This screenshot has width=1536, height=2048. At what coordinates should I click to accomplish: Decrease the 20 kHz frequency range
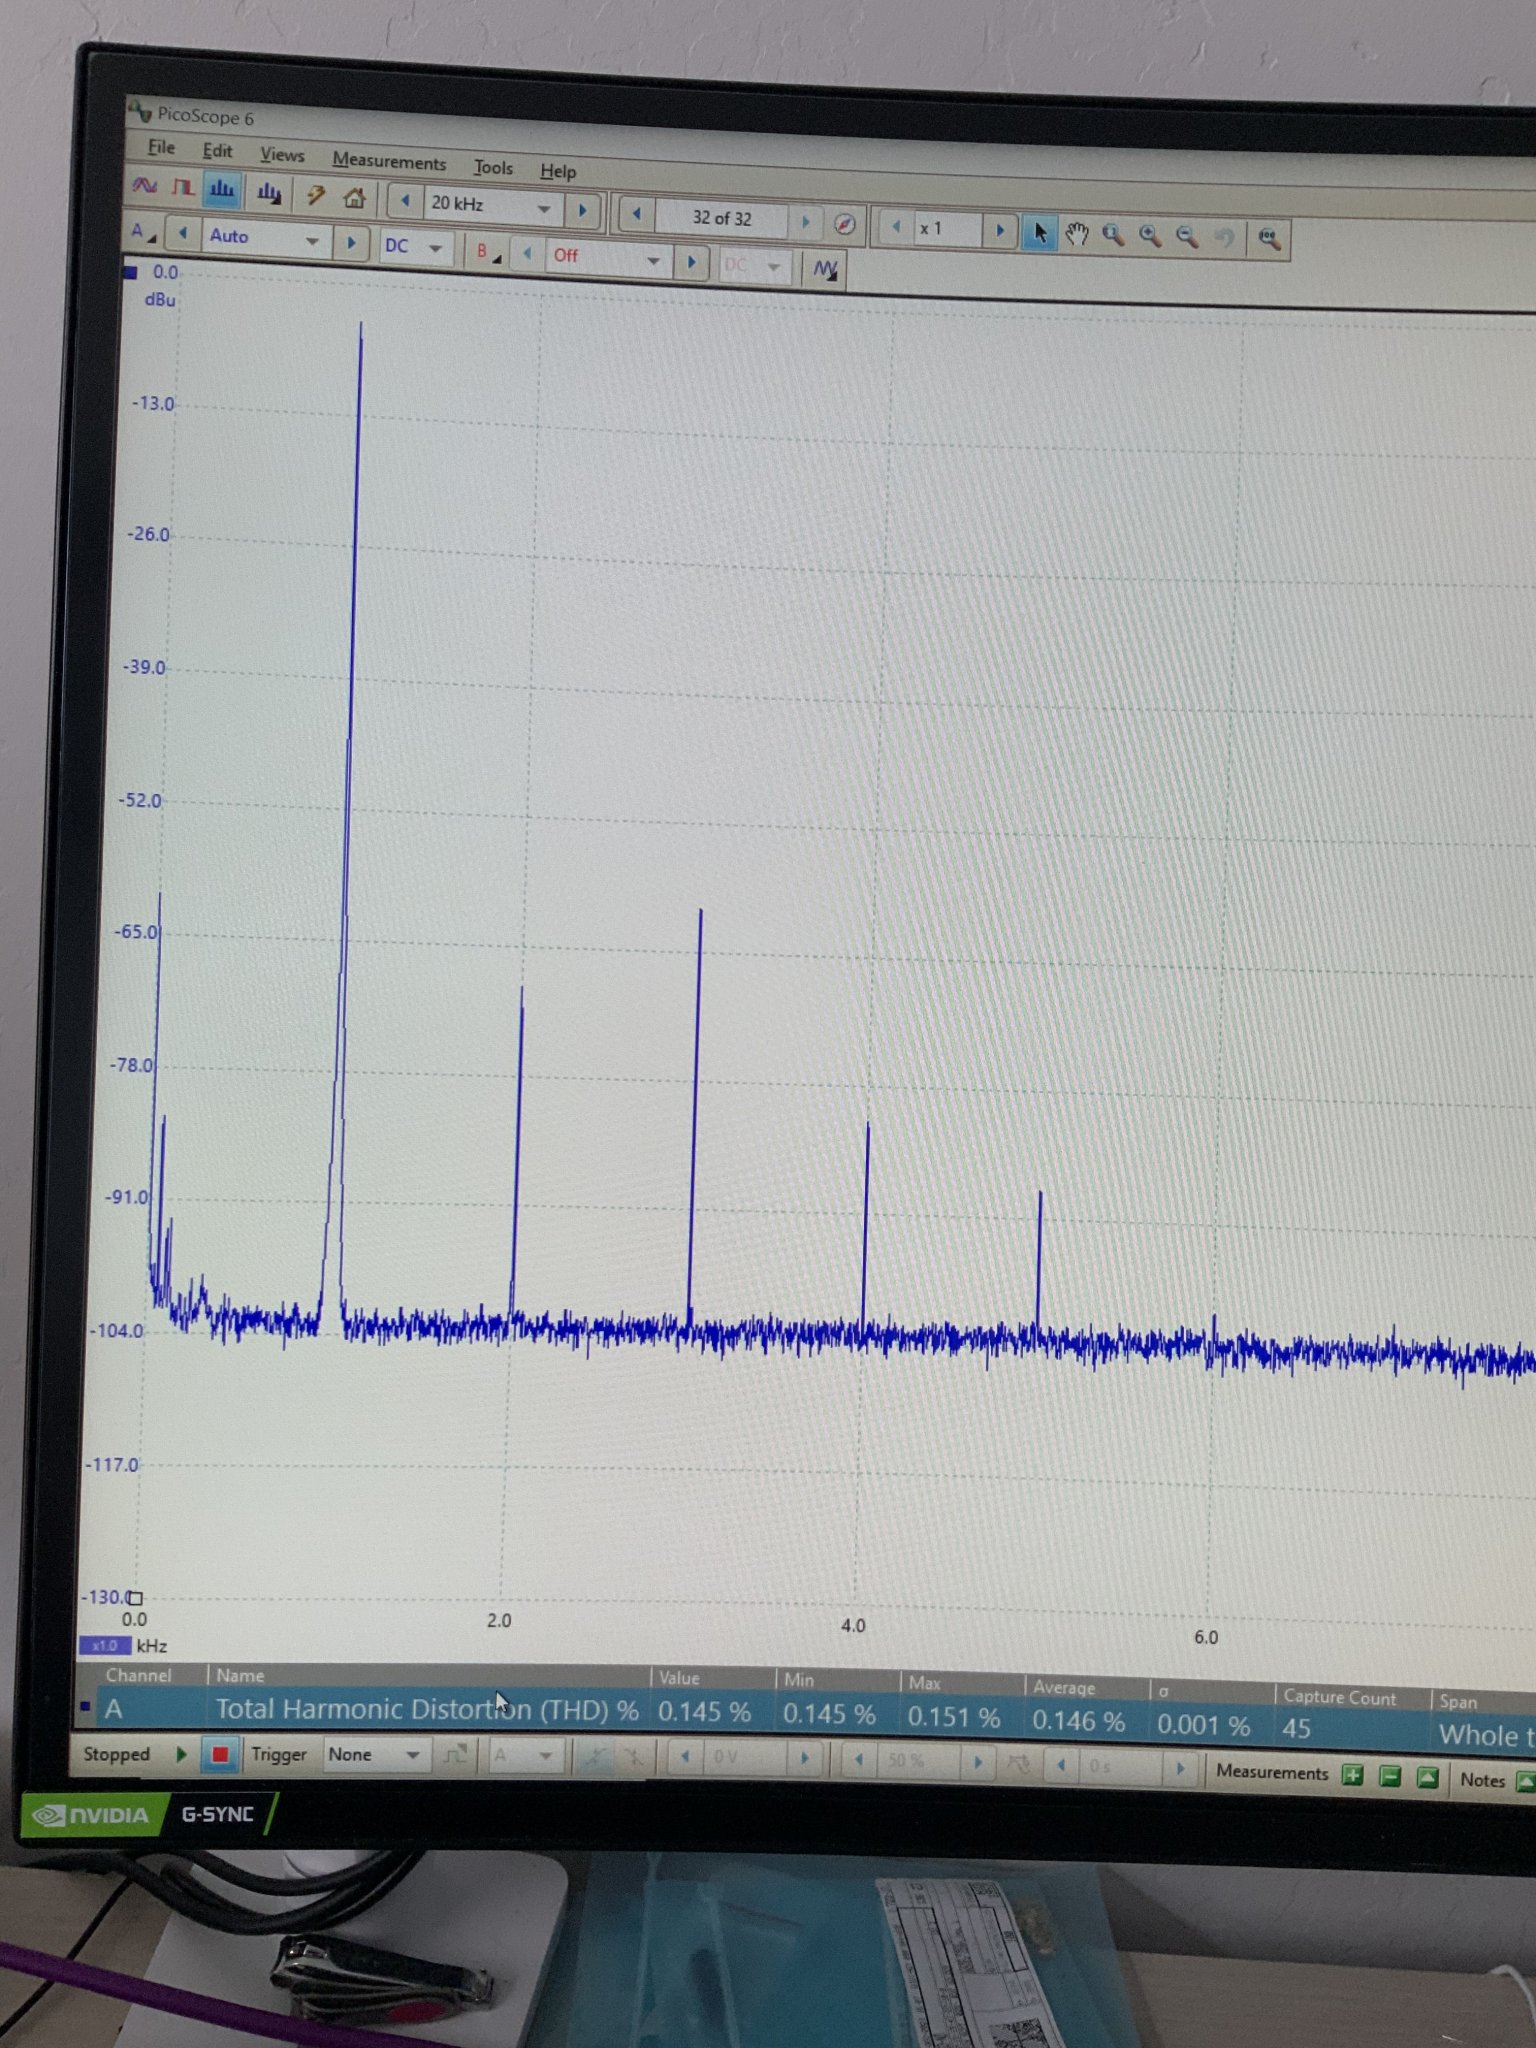tap(405, 201)
